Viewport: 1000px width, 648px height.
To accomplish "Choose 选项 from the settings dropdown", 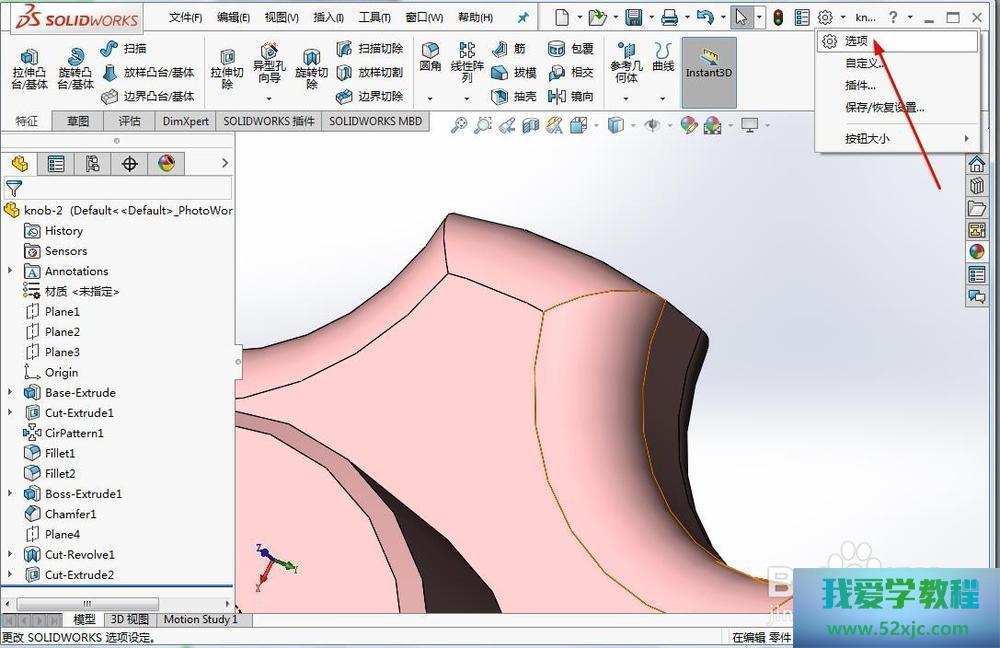I will pyautogui.click(x=857, y=41).
